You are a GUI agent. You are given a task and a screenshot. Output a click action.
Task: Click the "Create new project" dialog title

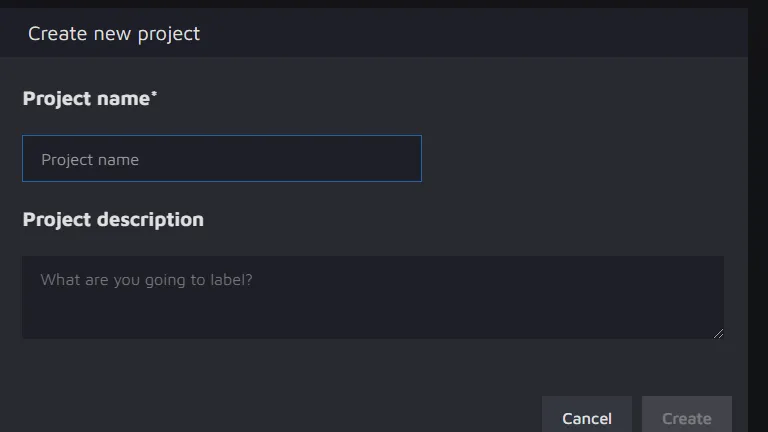click(114, 34)
